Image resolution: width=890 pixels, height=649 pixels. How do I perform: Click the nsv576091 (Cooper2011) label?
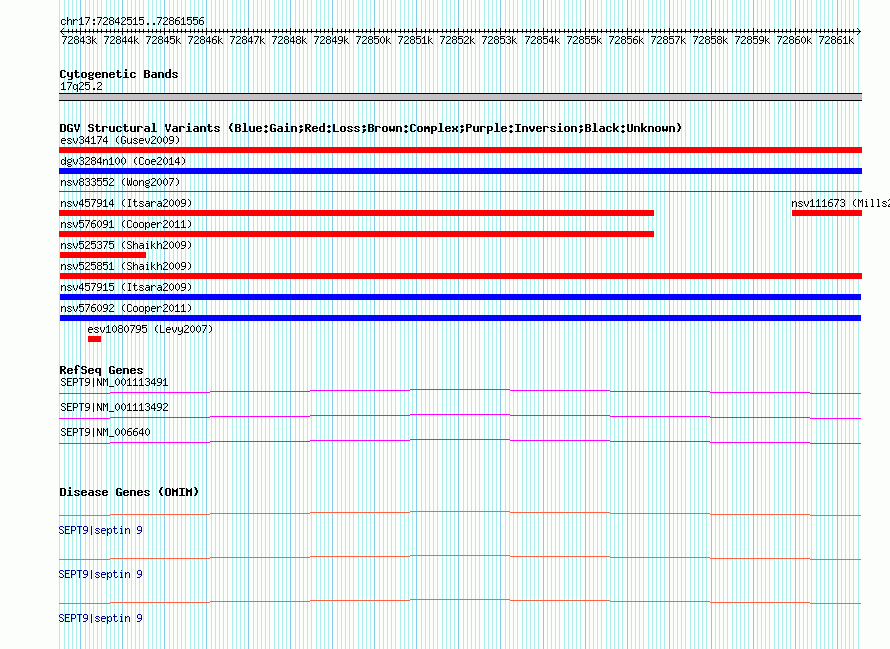coord(126,224)
